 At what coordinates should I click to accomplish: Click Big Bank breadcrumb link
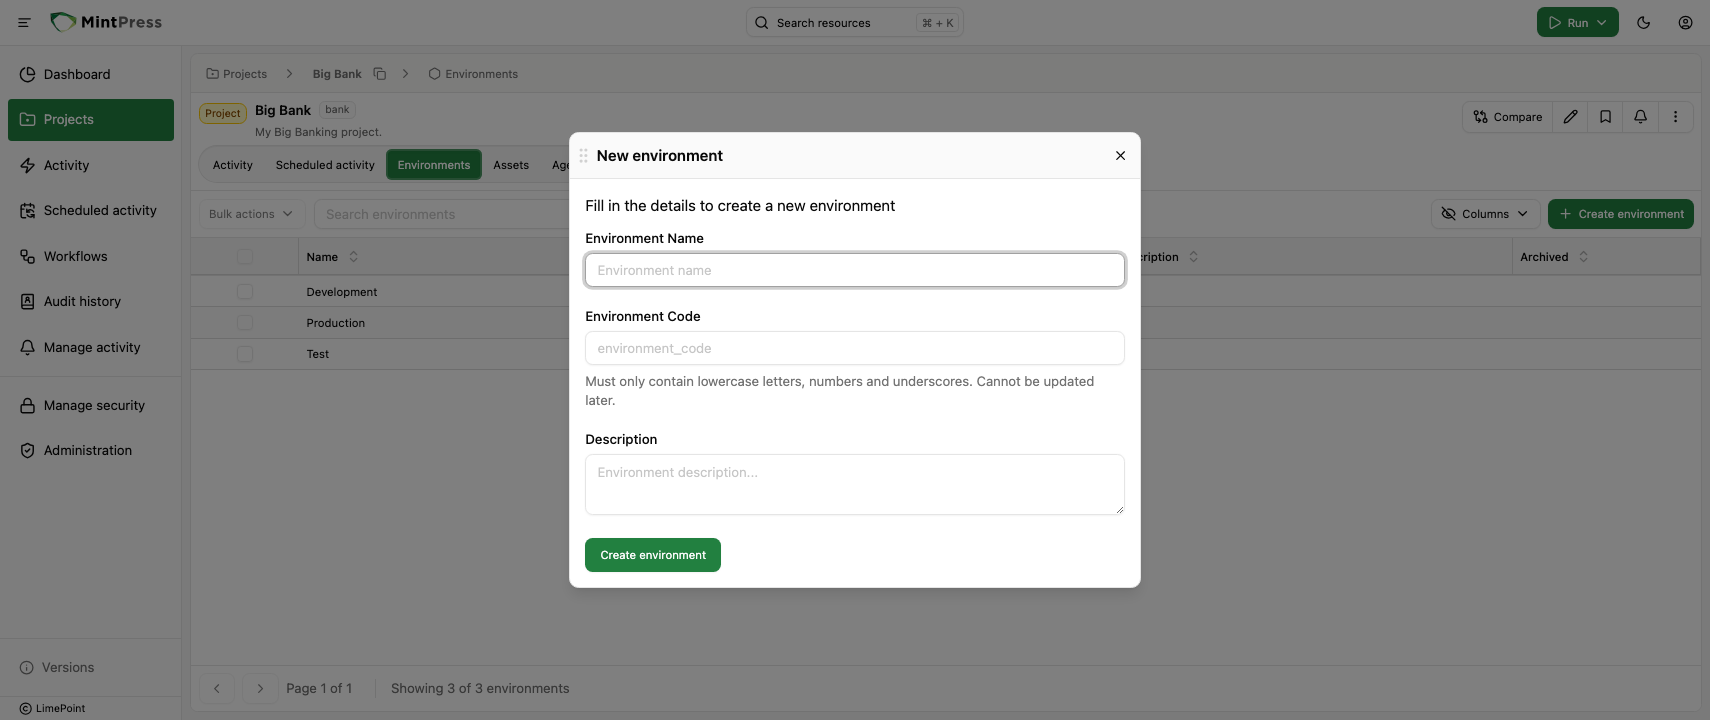(x=337, y=74)
